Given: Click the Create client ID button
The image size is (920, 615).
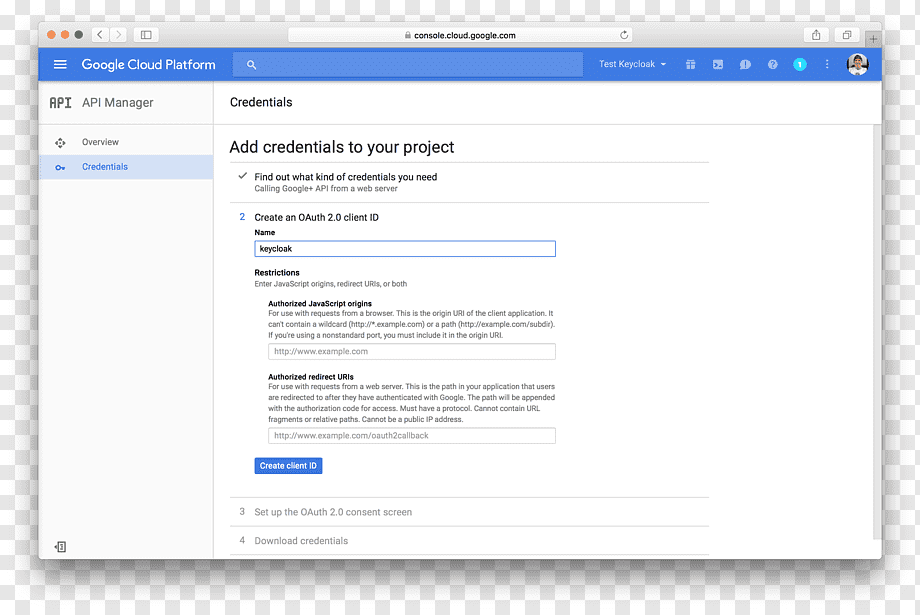Looking at the screenshot, I should [x=288, y=465].
